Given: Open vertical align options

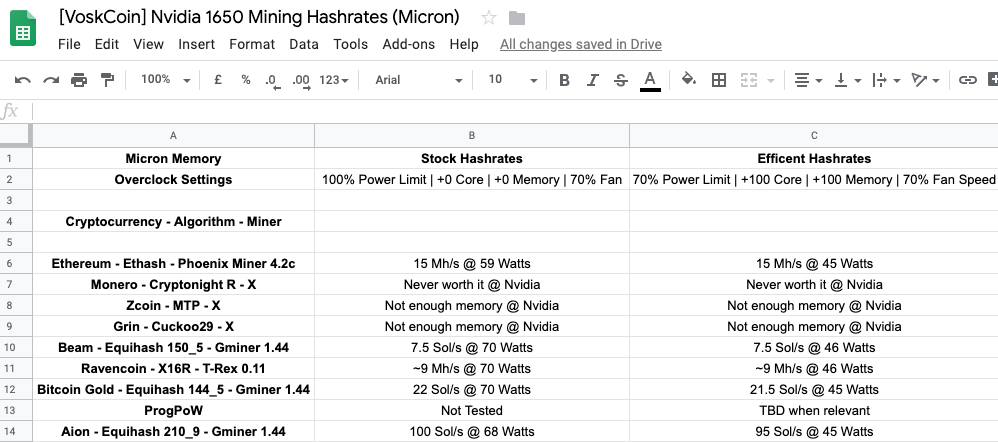Looking at the screenshot, I should point(847,80).
